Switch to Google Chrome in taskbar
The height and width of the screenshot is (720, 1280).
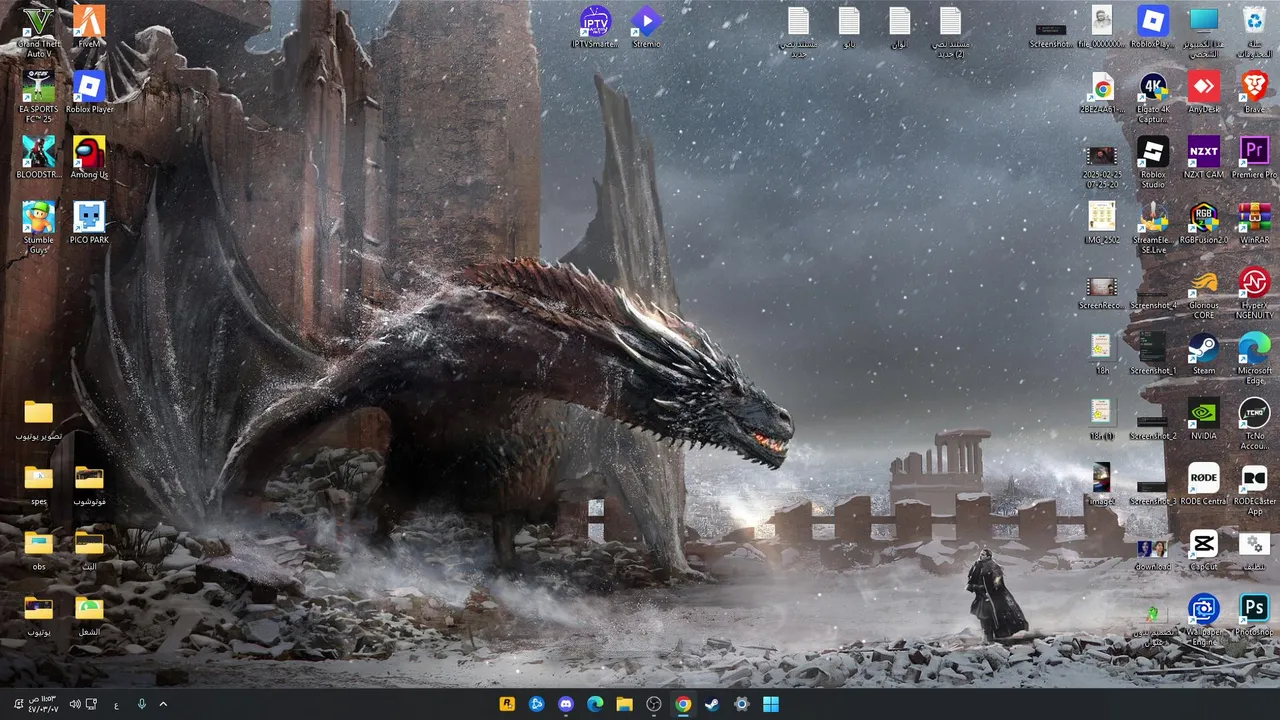[683, 704]
